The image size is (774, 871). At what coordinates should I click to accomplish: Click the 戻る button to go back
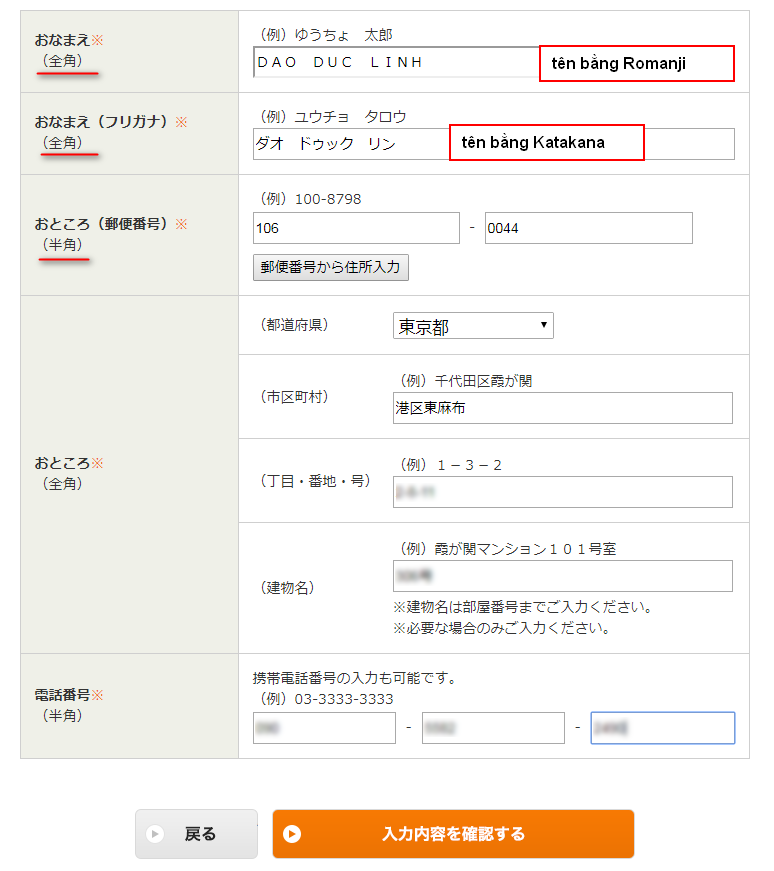tap(196, 834)
